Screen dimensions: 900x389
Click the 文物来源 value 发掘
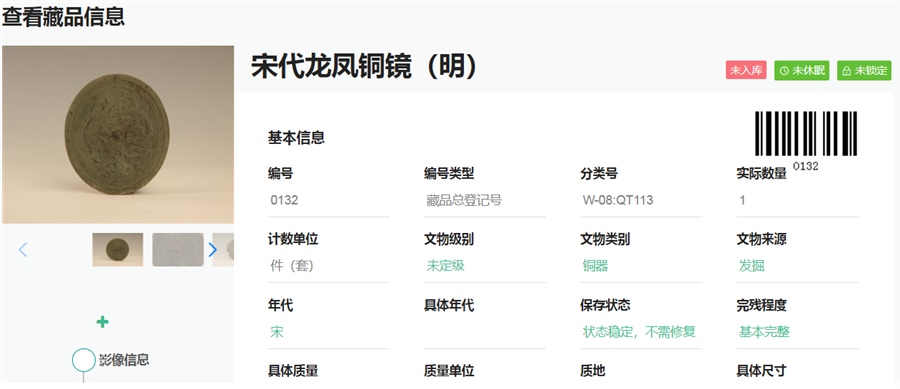click(751, 266)
